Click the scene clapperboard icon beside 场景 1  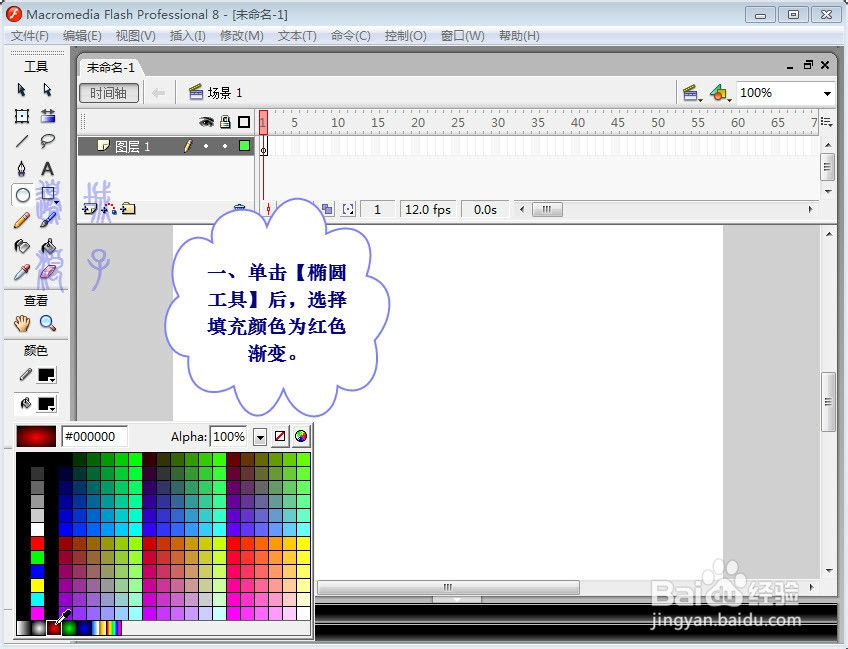coord(196,92)
